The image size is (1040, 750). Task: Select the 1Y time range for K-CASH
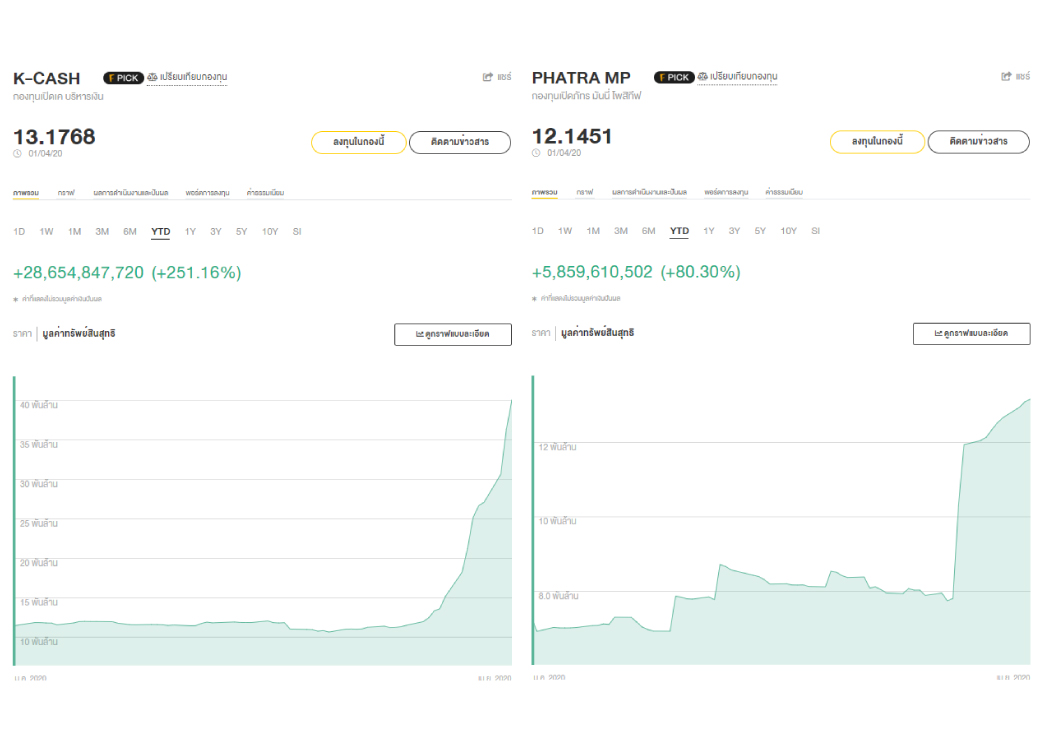pos(190,232)
